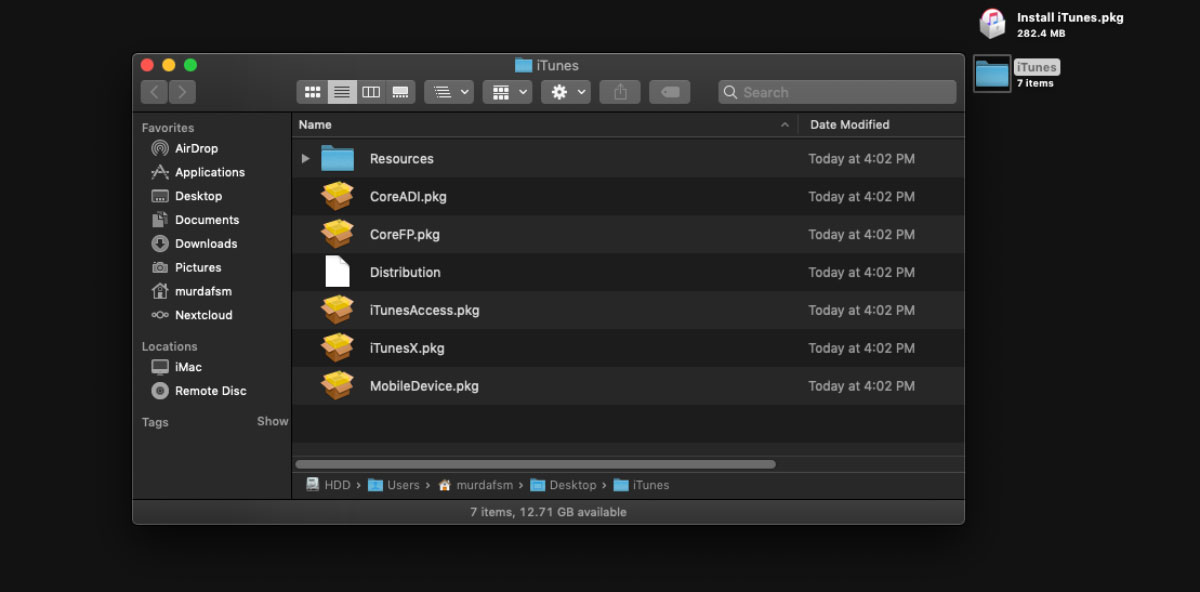Viewport: 1200px width, 592px height.
Task: Open the item grouping dropdown
Action: click(x=448, y=91)
